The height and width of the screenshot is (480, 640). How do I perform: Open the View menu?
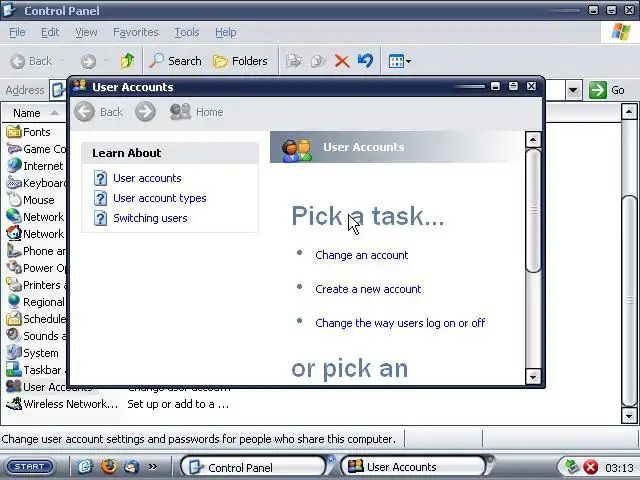click(x=86, y=32)
